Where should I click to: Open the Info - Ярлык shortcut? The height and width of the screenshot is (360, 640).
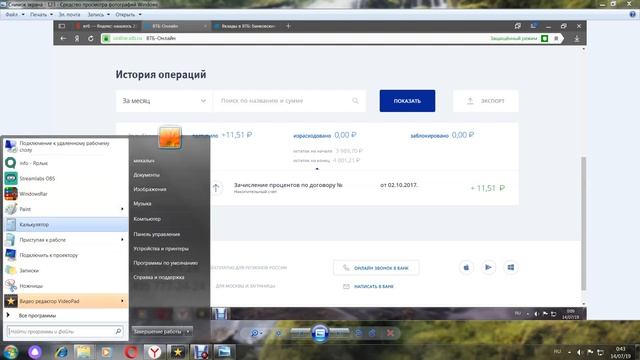[66, 163]
